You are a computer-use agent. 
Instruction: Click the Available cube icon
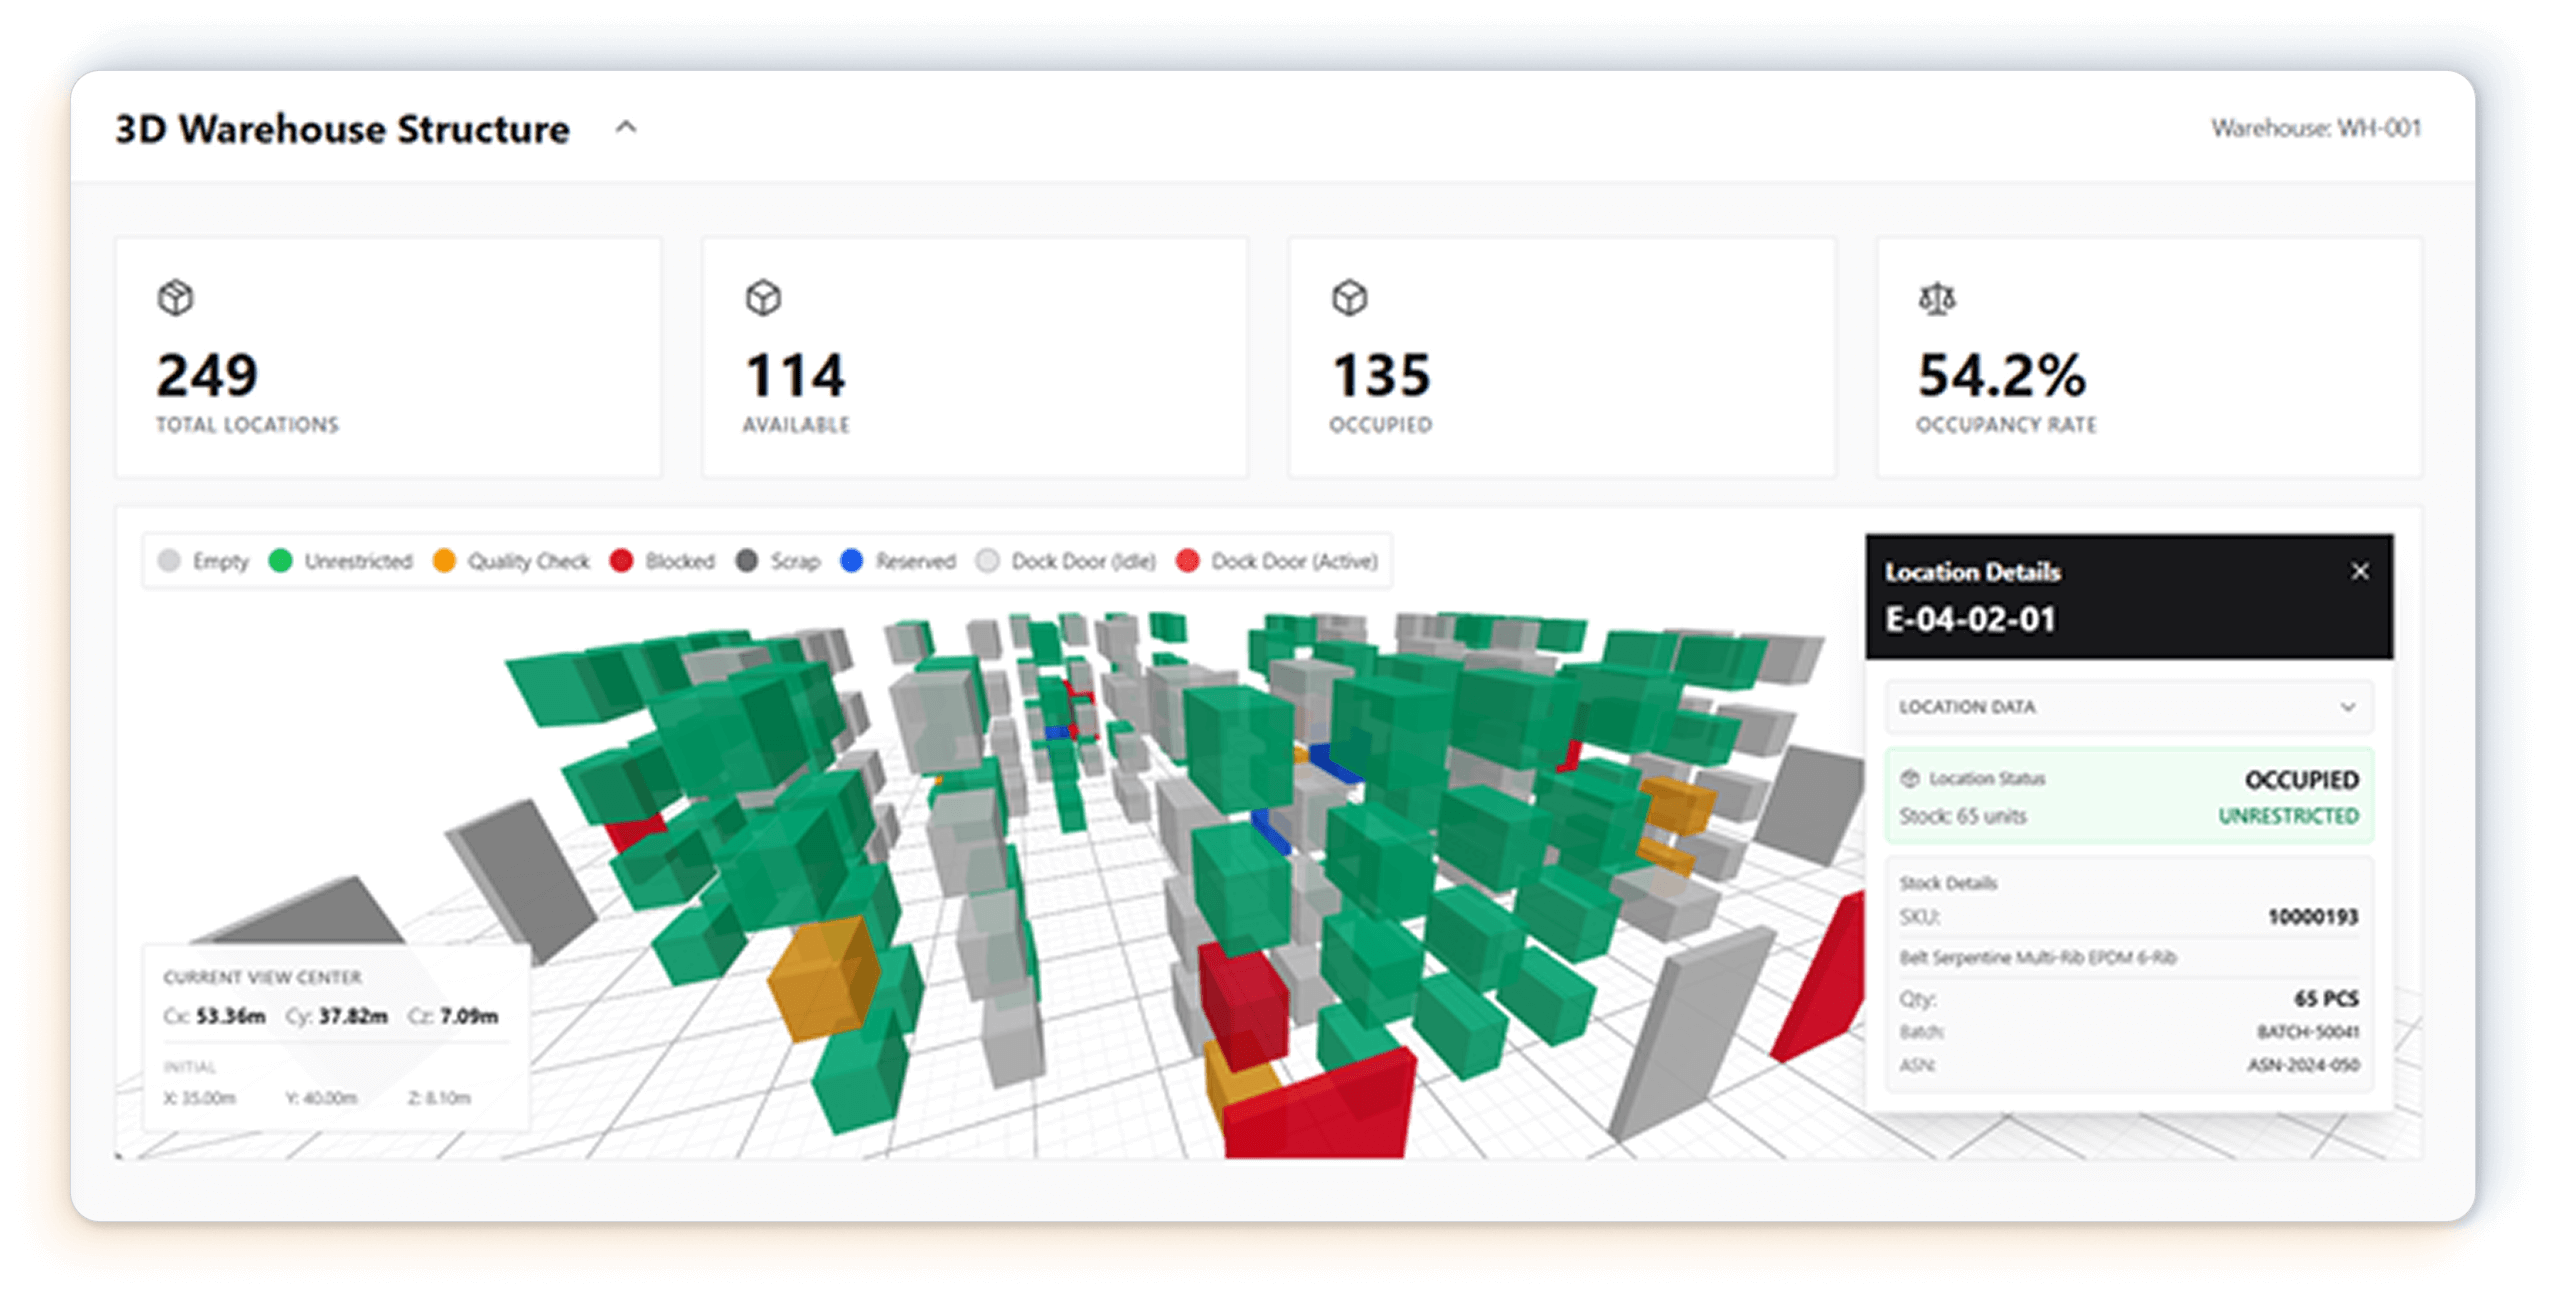(x=763, y=298)
